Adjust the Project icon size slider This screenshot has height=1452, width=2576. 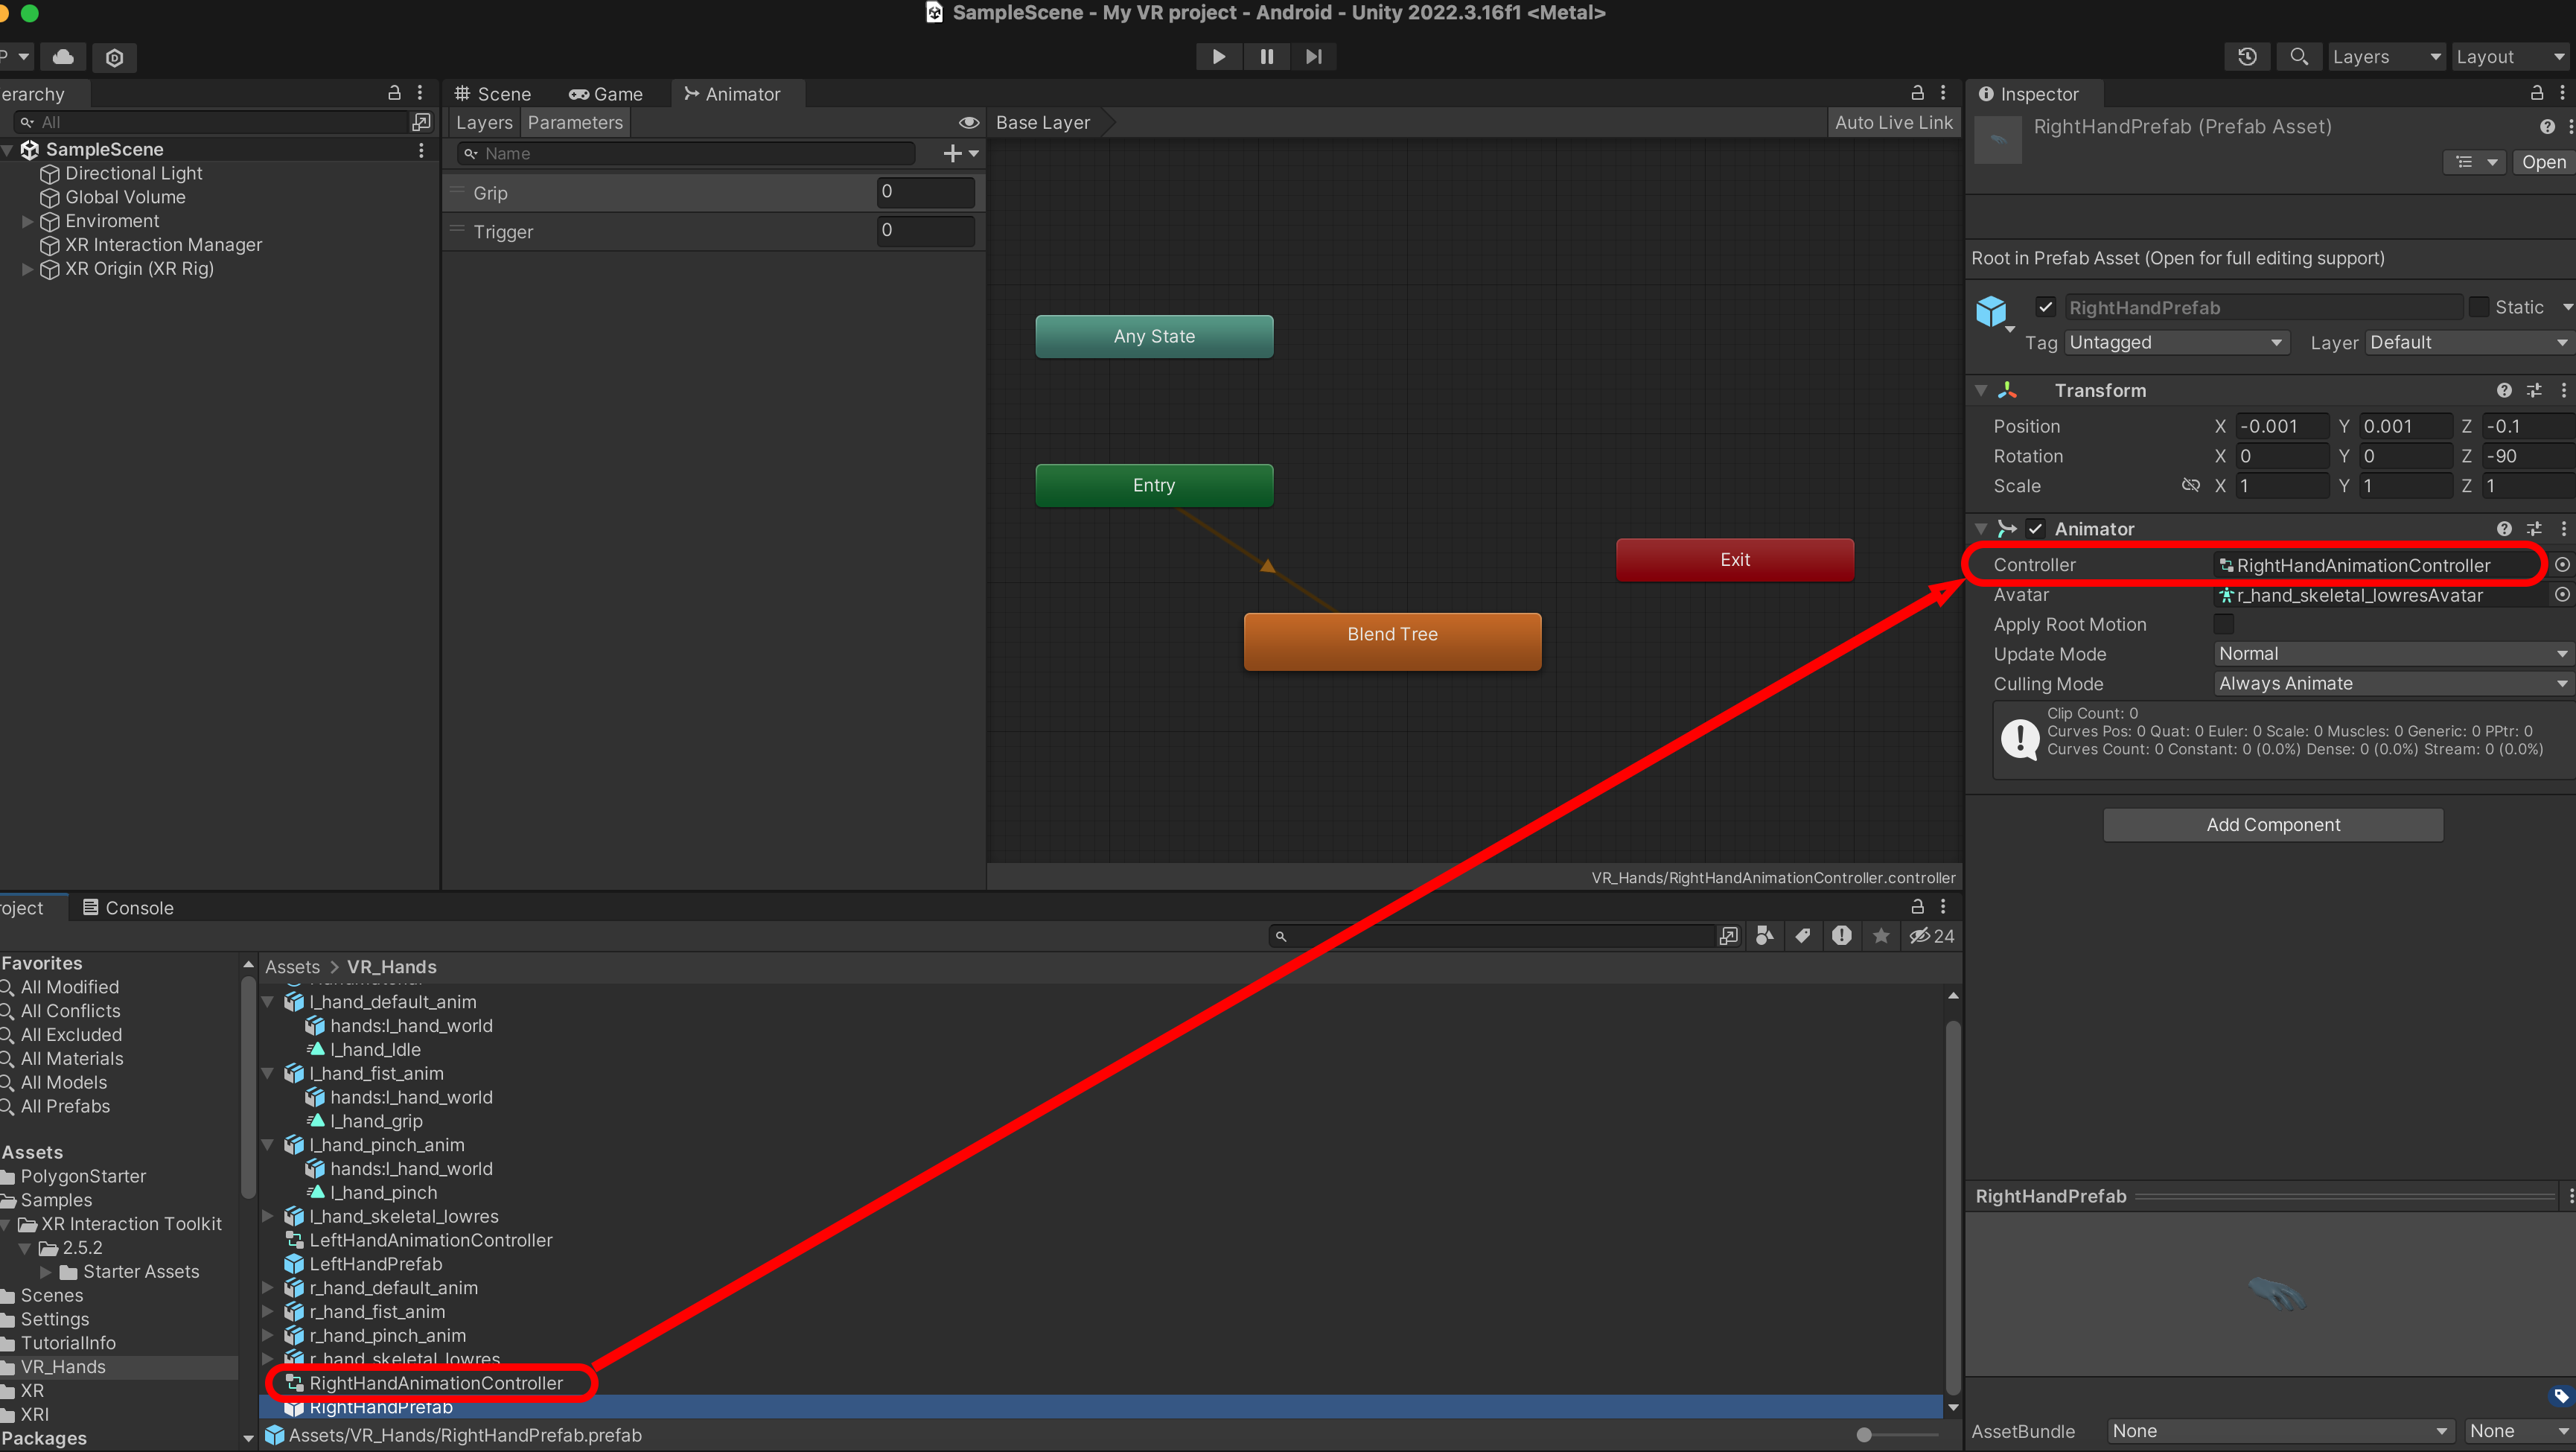coord(1864,1435)
